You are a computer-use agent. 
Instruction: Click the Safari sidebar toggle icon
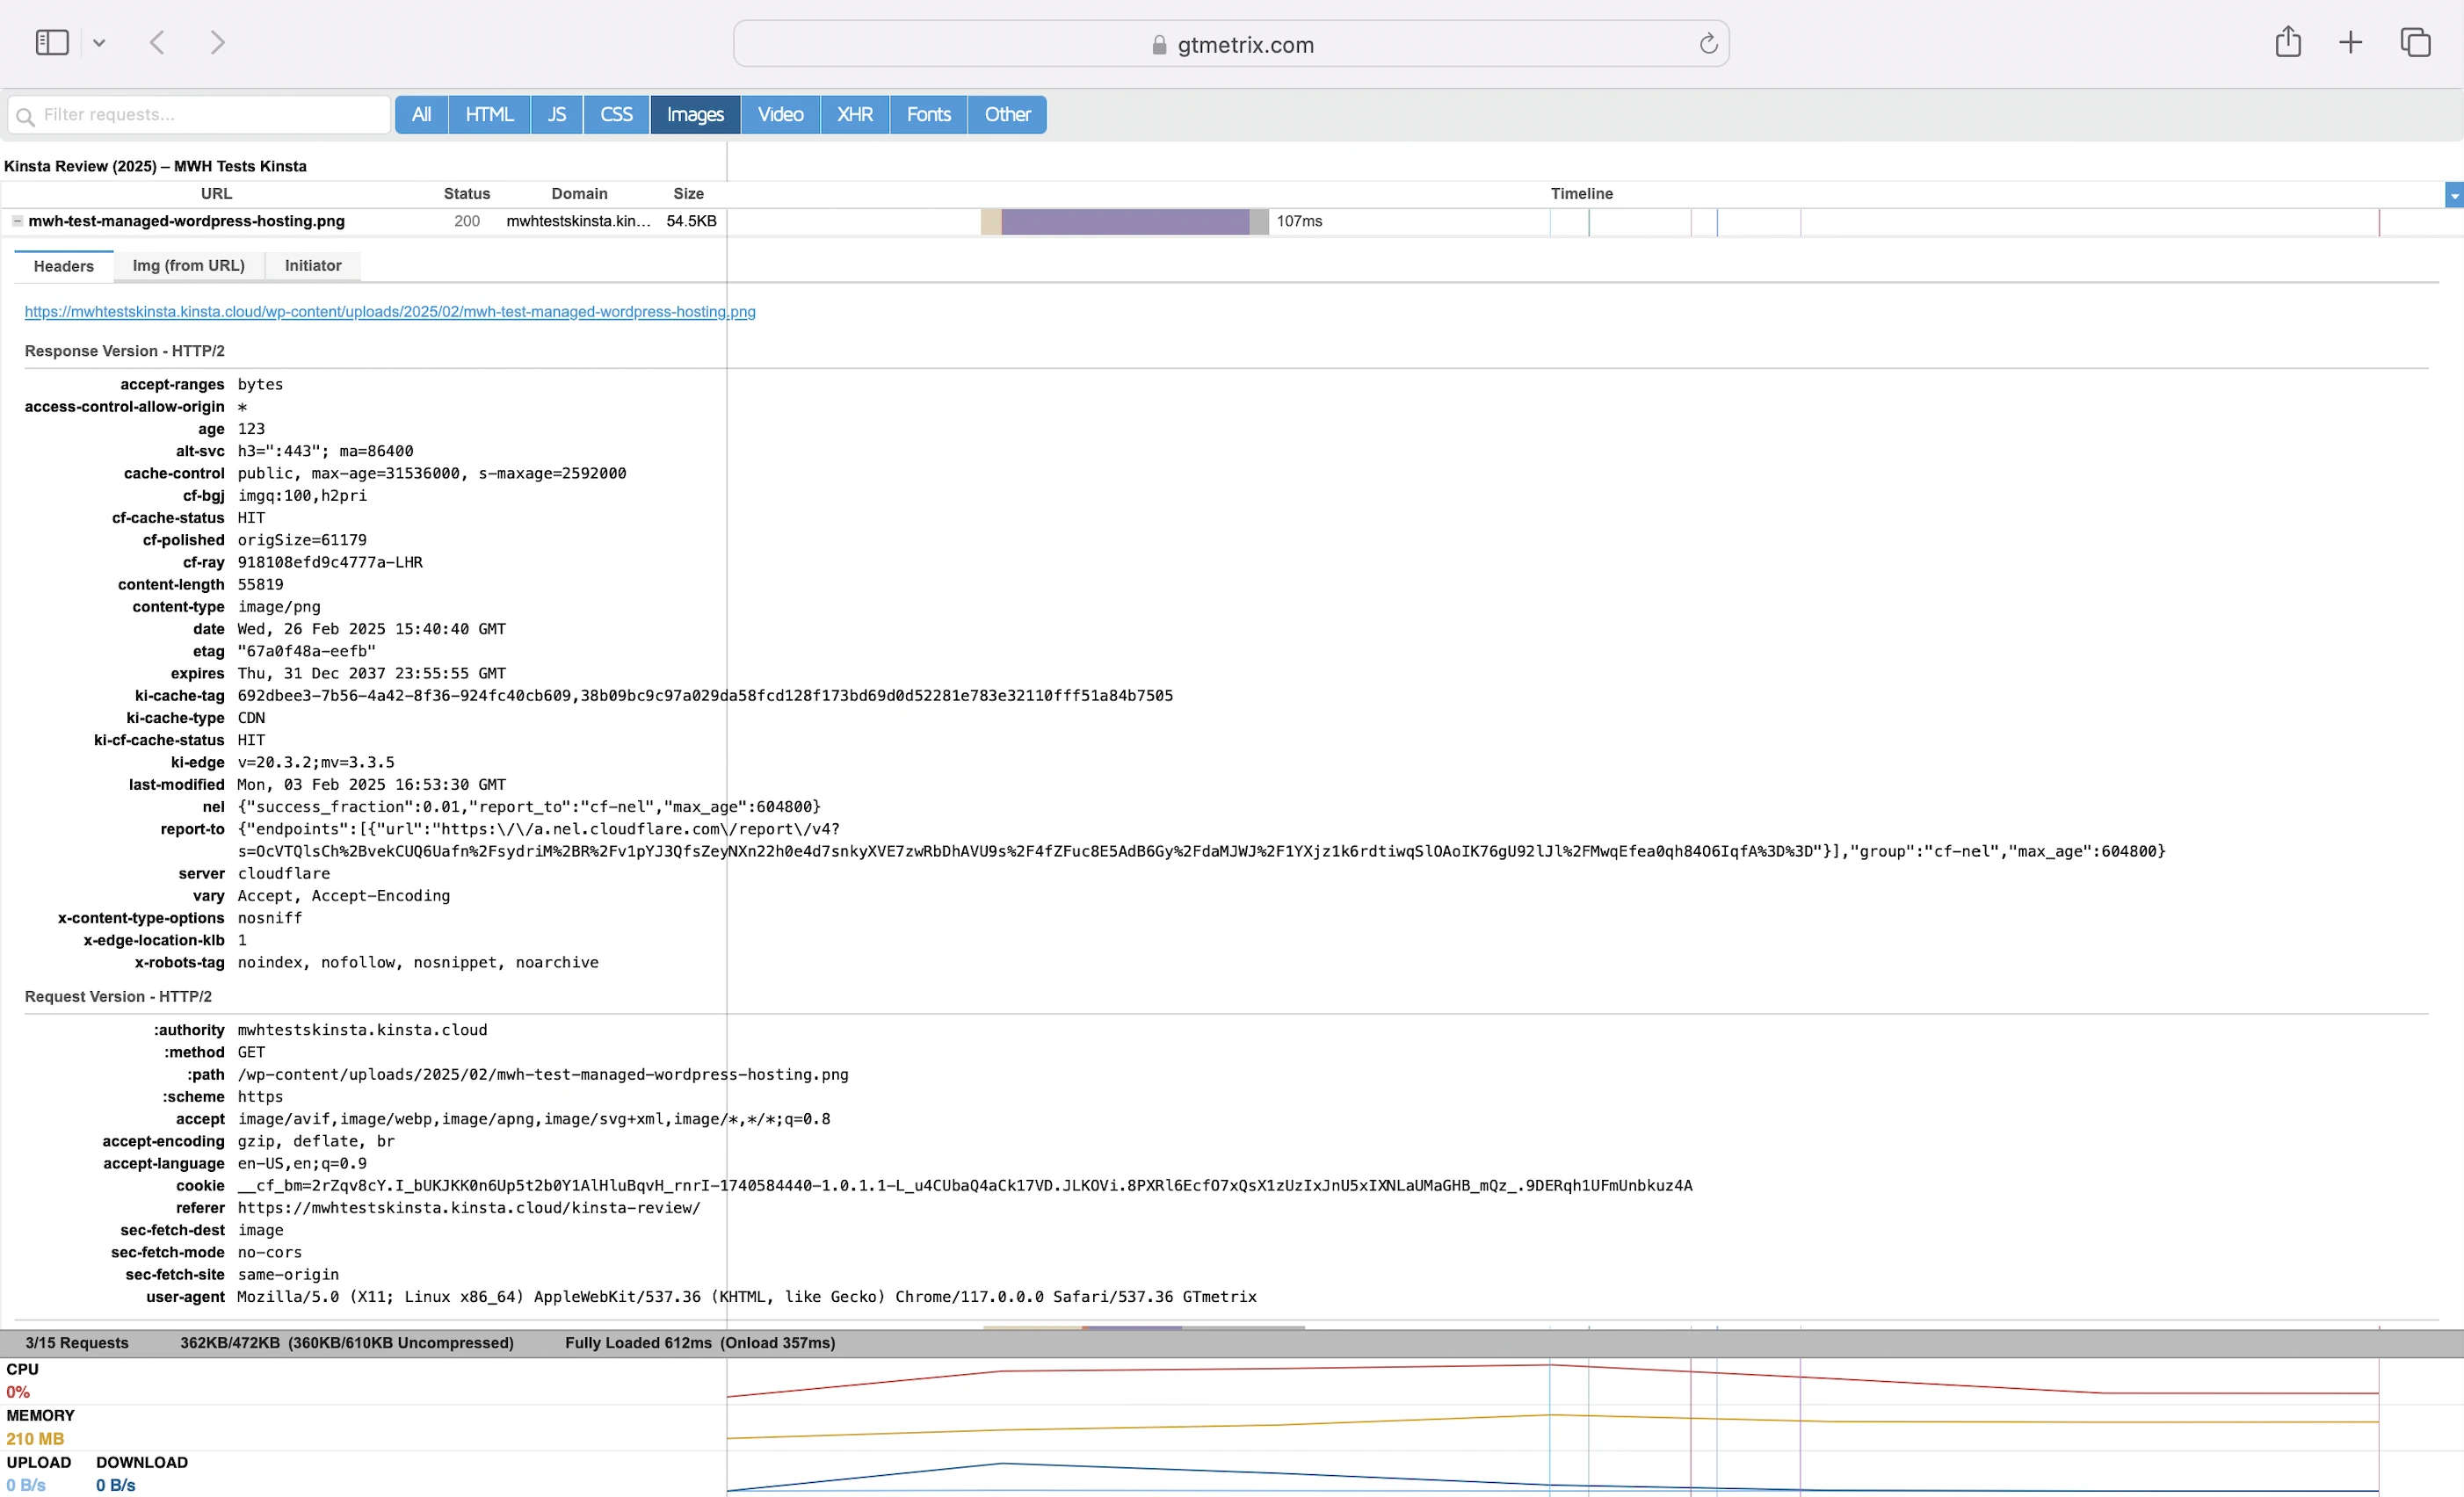coord(51,43)
